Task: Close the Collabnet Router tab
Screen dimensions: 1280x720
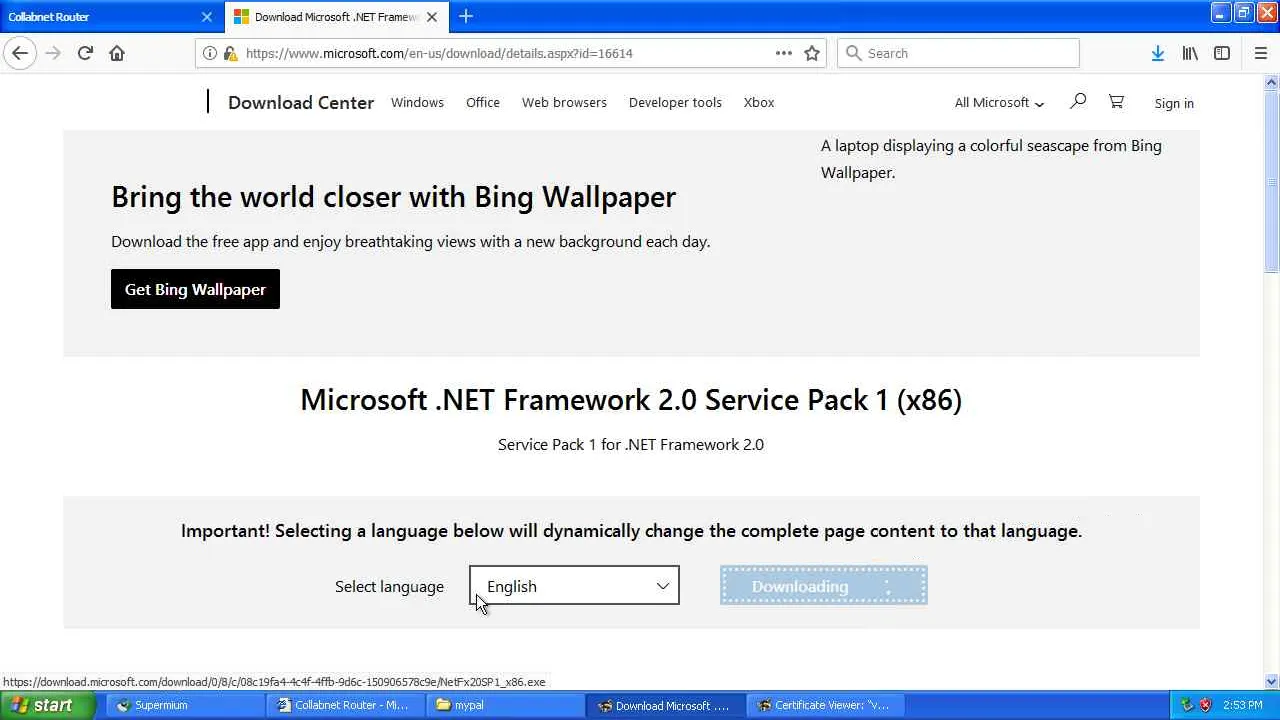Action: [207, 17]
